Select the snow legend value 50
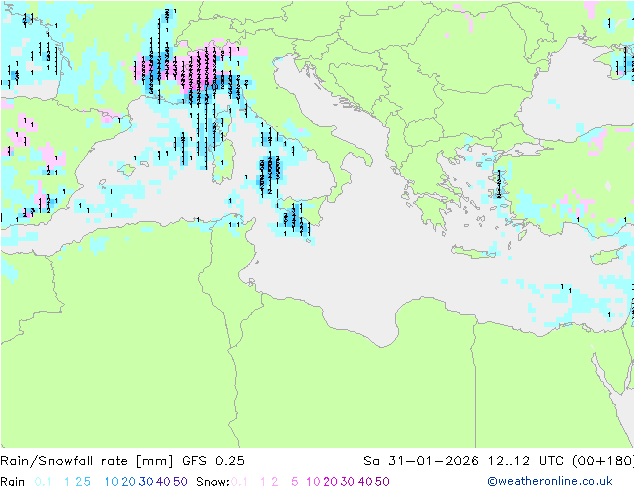The height and width of the screenshot is (490, 634). point(382,482)
